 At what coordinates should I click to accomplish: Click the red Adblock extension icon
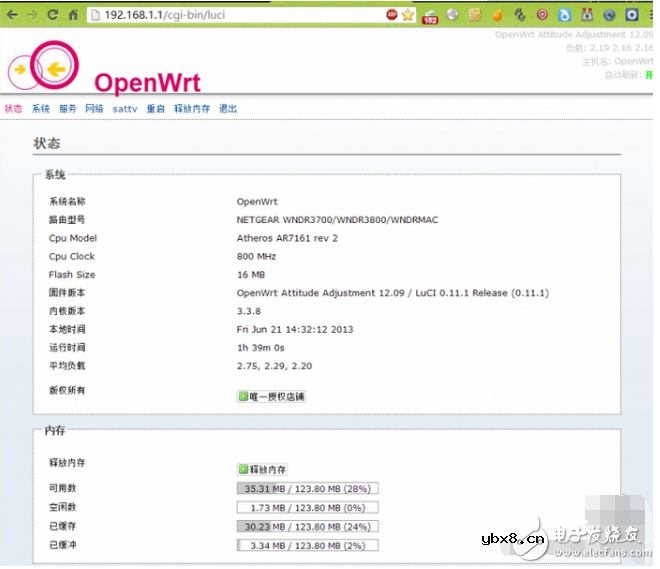pos(391,16)
